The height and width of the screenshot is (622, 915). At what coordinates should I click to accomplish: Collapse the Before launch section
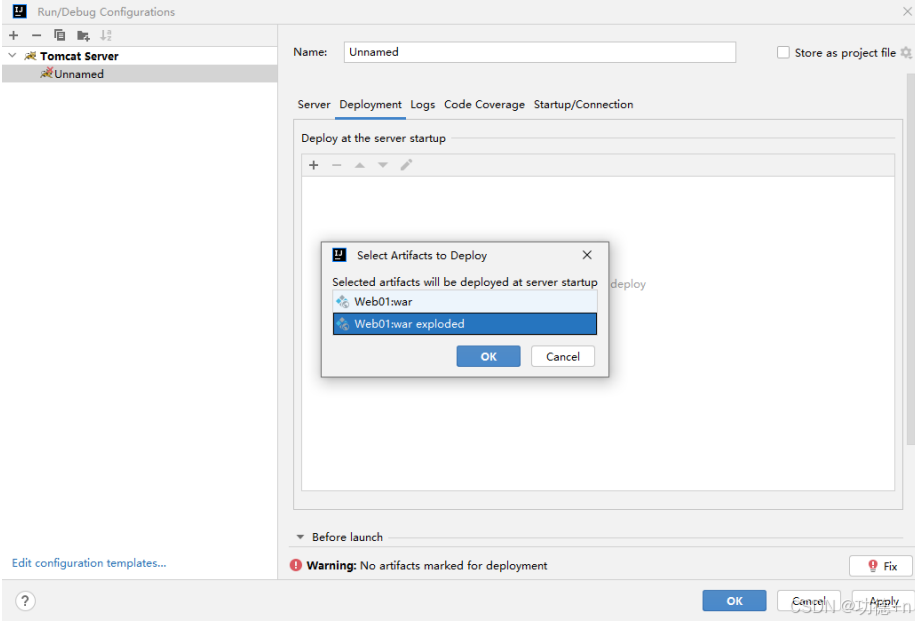300,537
